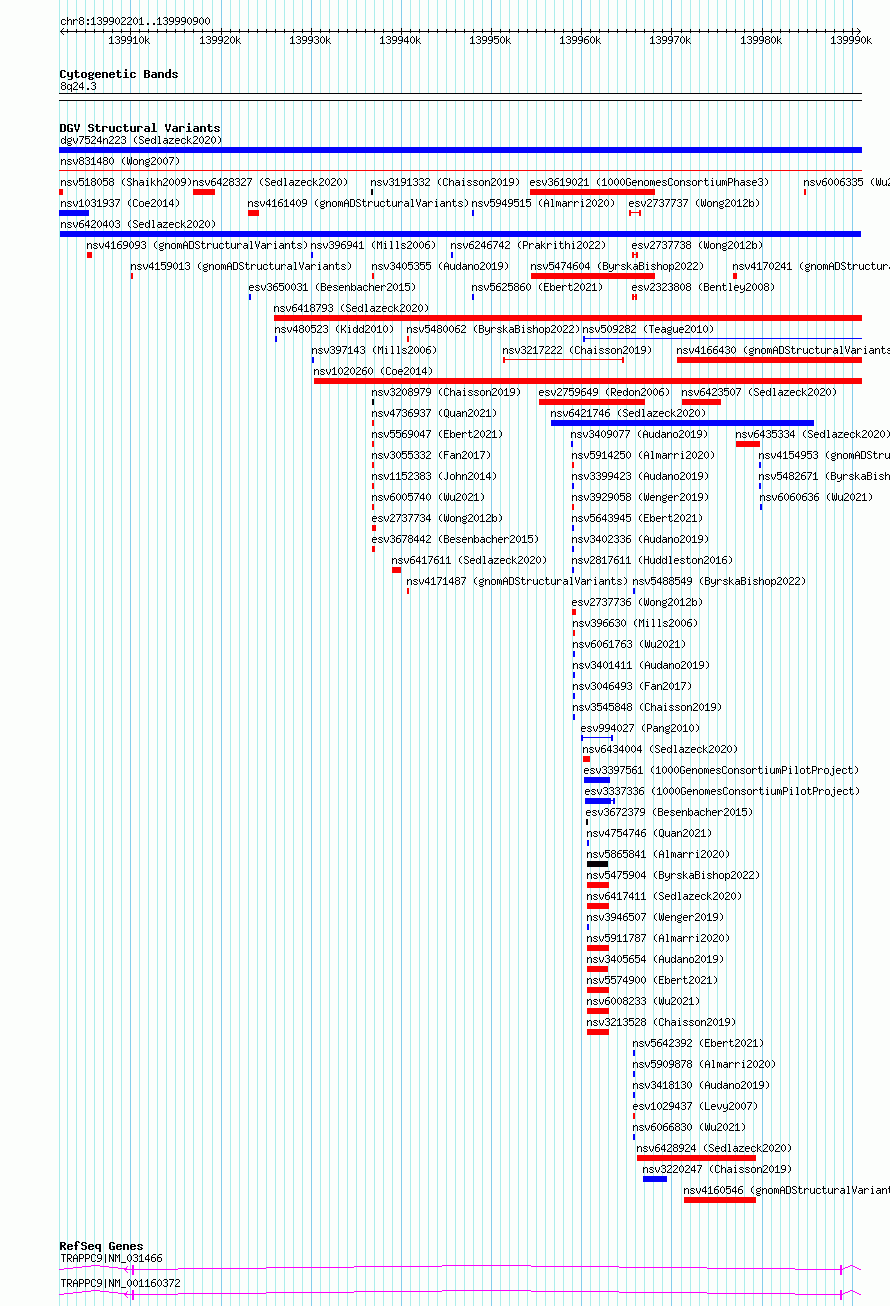
Task: Open nsv396941 (Mills2006) variant
Action: [373, 245]
